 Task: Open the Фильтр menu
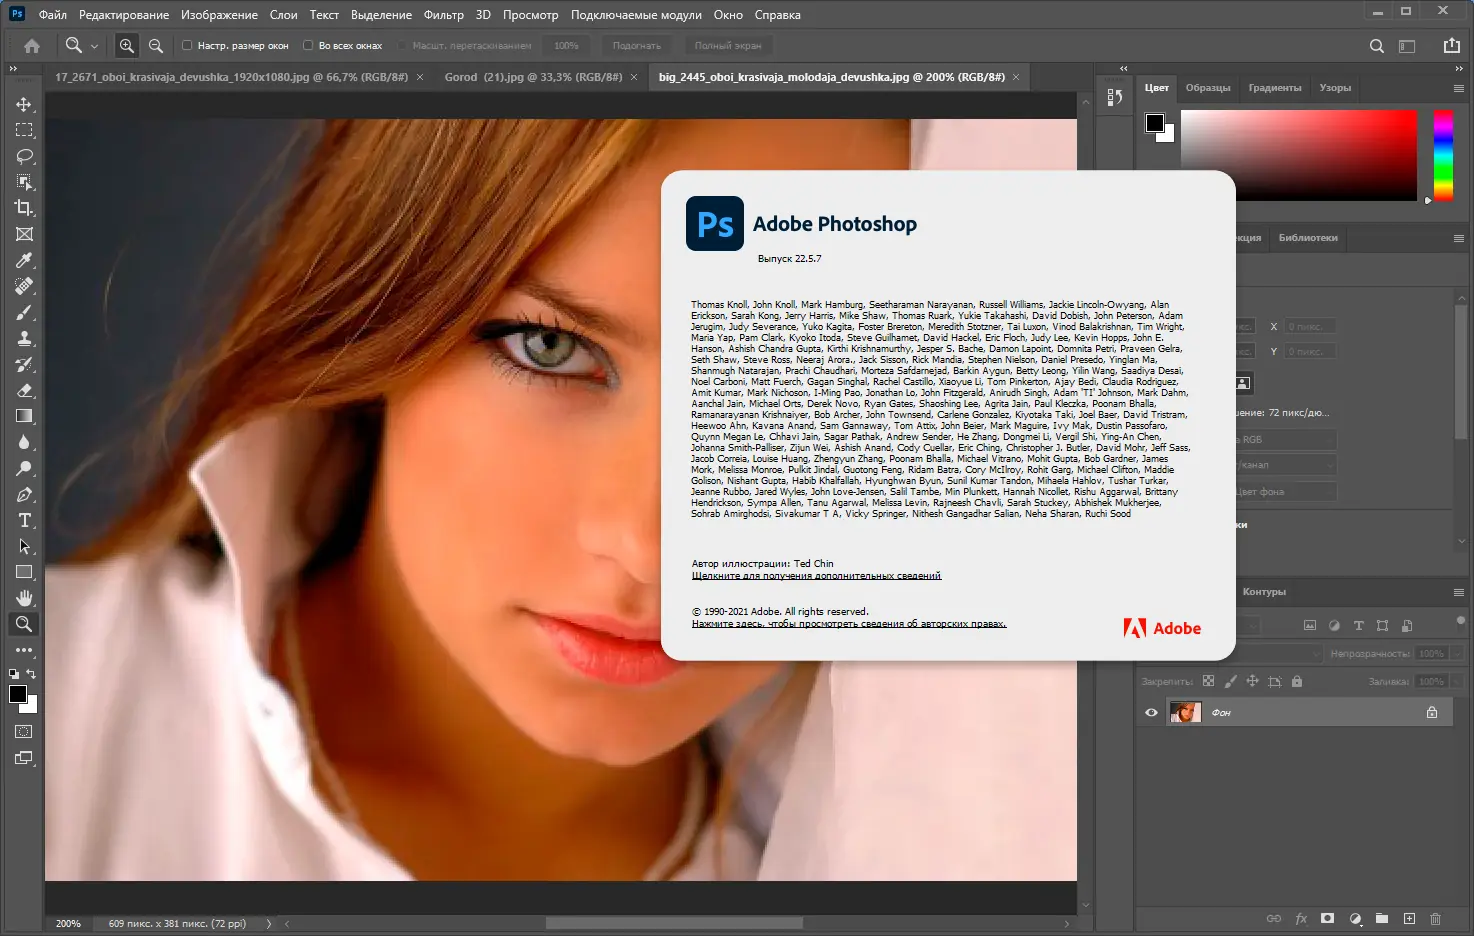(444, 15)
